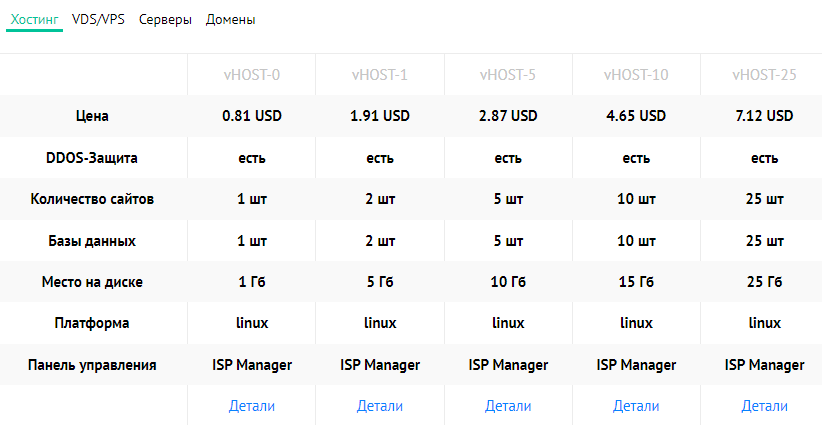Viewport: 822px width, 425px height.
Task: Click the 7.12 USD price cell
Action: 764,116
